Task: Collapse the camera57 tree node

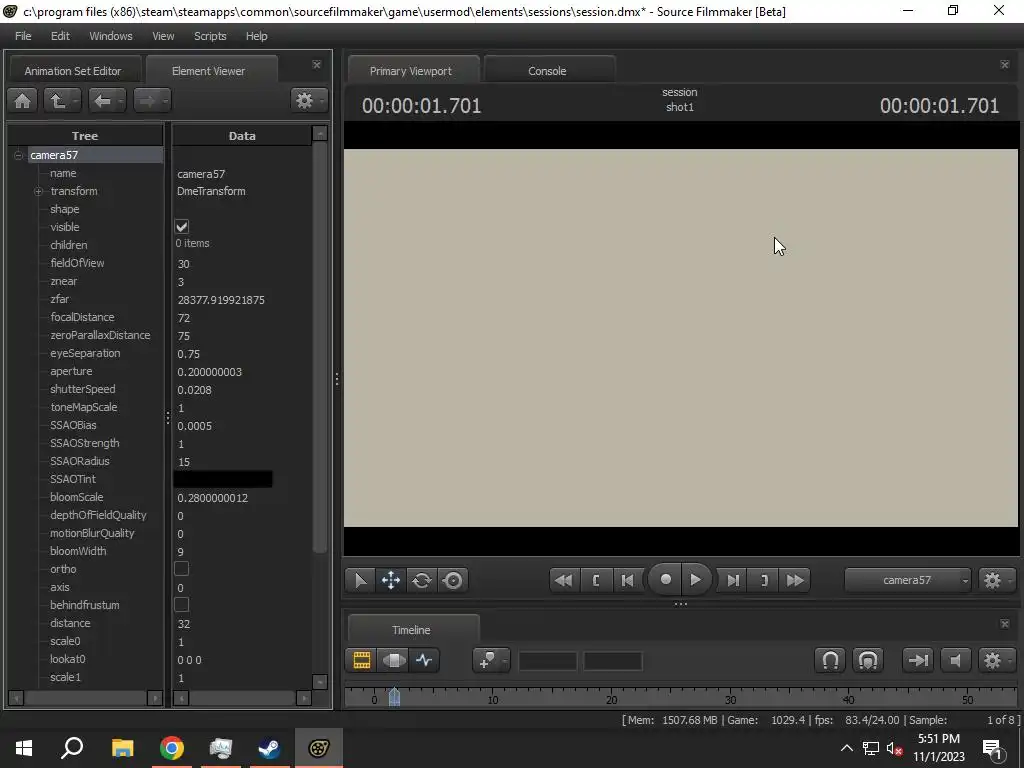Action: tap(18, 155)
